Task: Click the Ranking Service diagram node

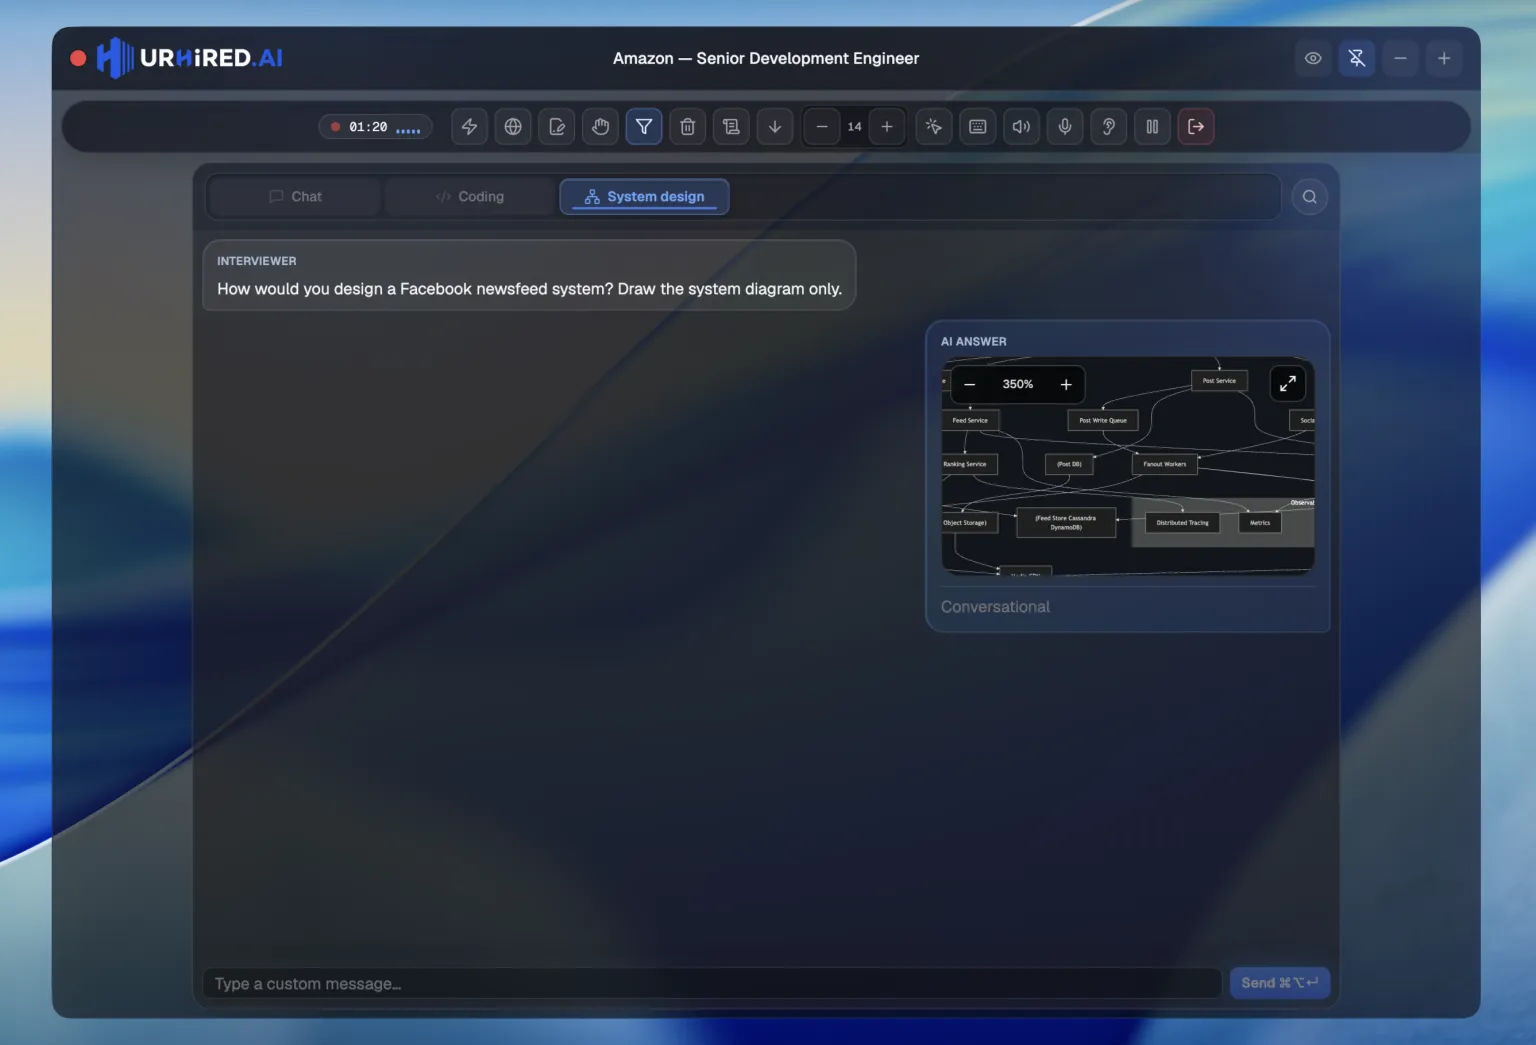Action: click(x=968, y=464)
